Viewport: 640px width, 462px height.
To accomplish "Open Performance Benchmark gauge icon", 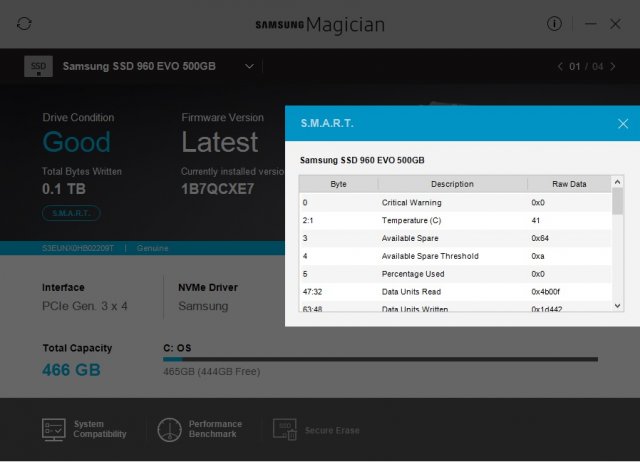I will pyautogui.click(x=169, y=430).
